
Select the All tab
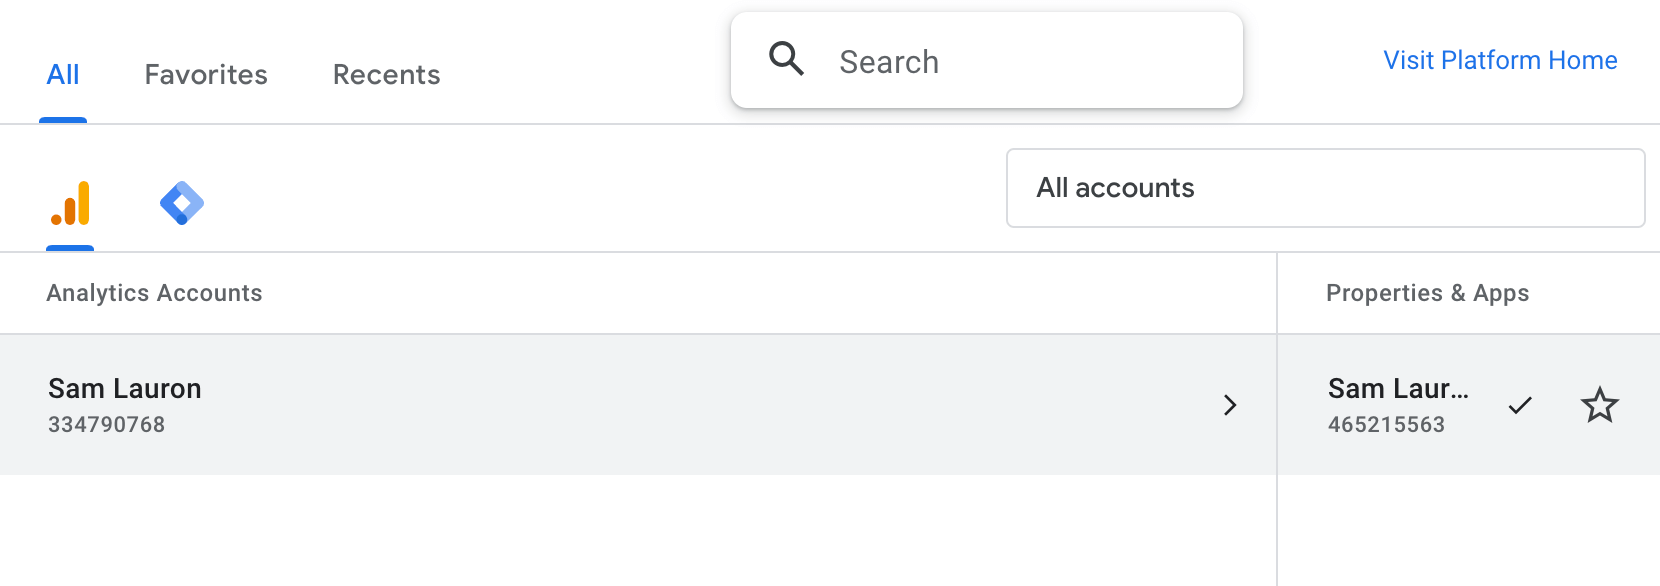pyautogui.click(x=62, y=74)
